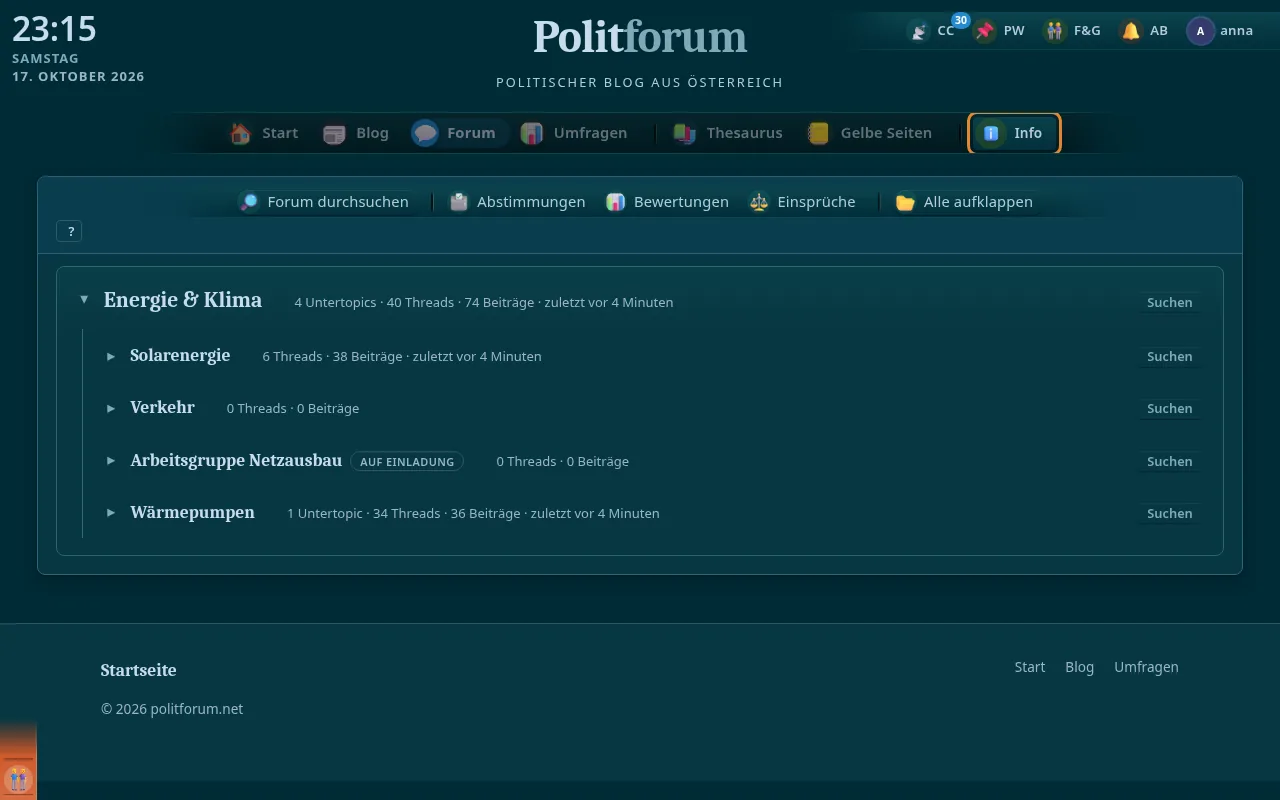Open the anna user profile avatar
The width and height of the screenshot is (1280, 800).
click(1200, 31)
